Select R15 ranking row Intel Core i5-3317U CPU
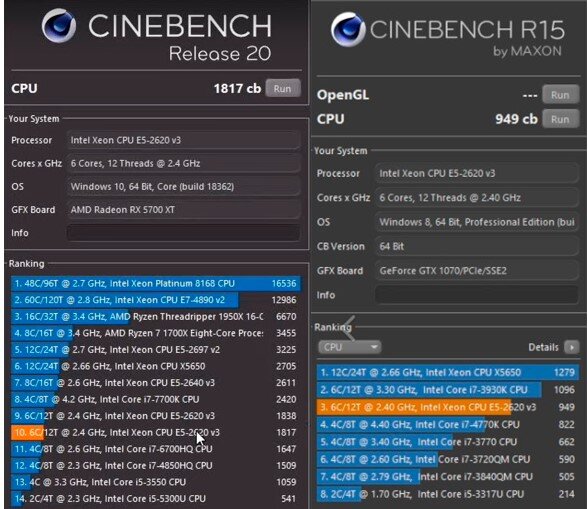 click(447, 494)
